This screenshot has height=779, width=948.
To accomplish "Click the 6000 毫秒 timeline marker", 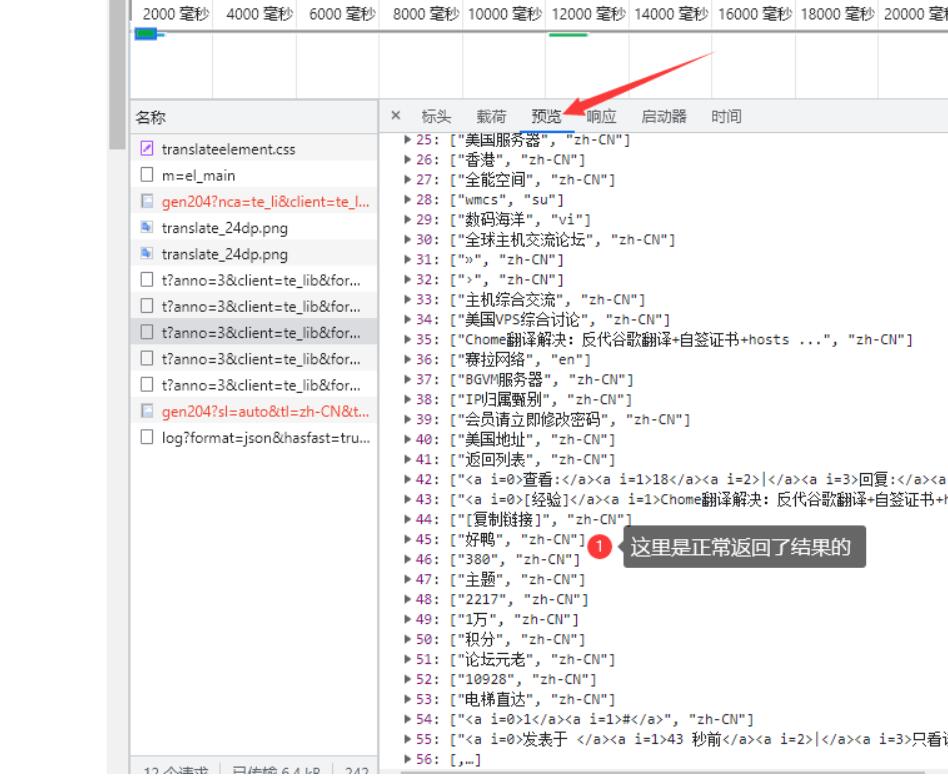I will 342,13.
